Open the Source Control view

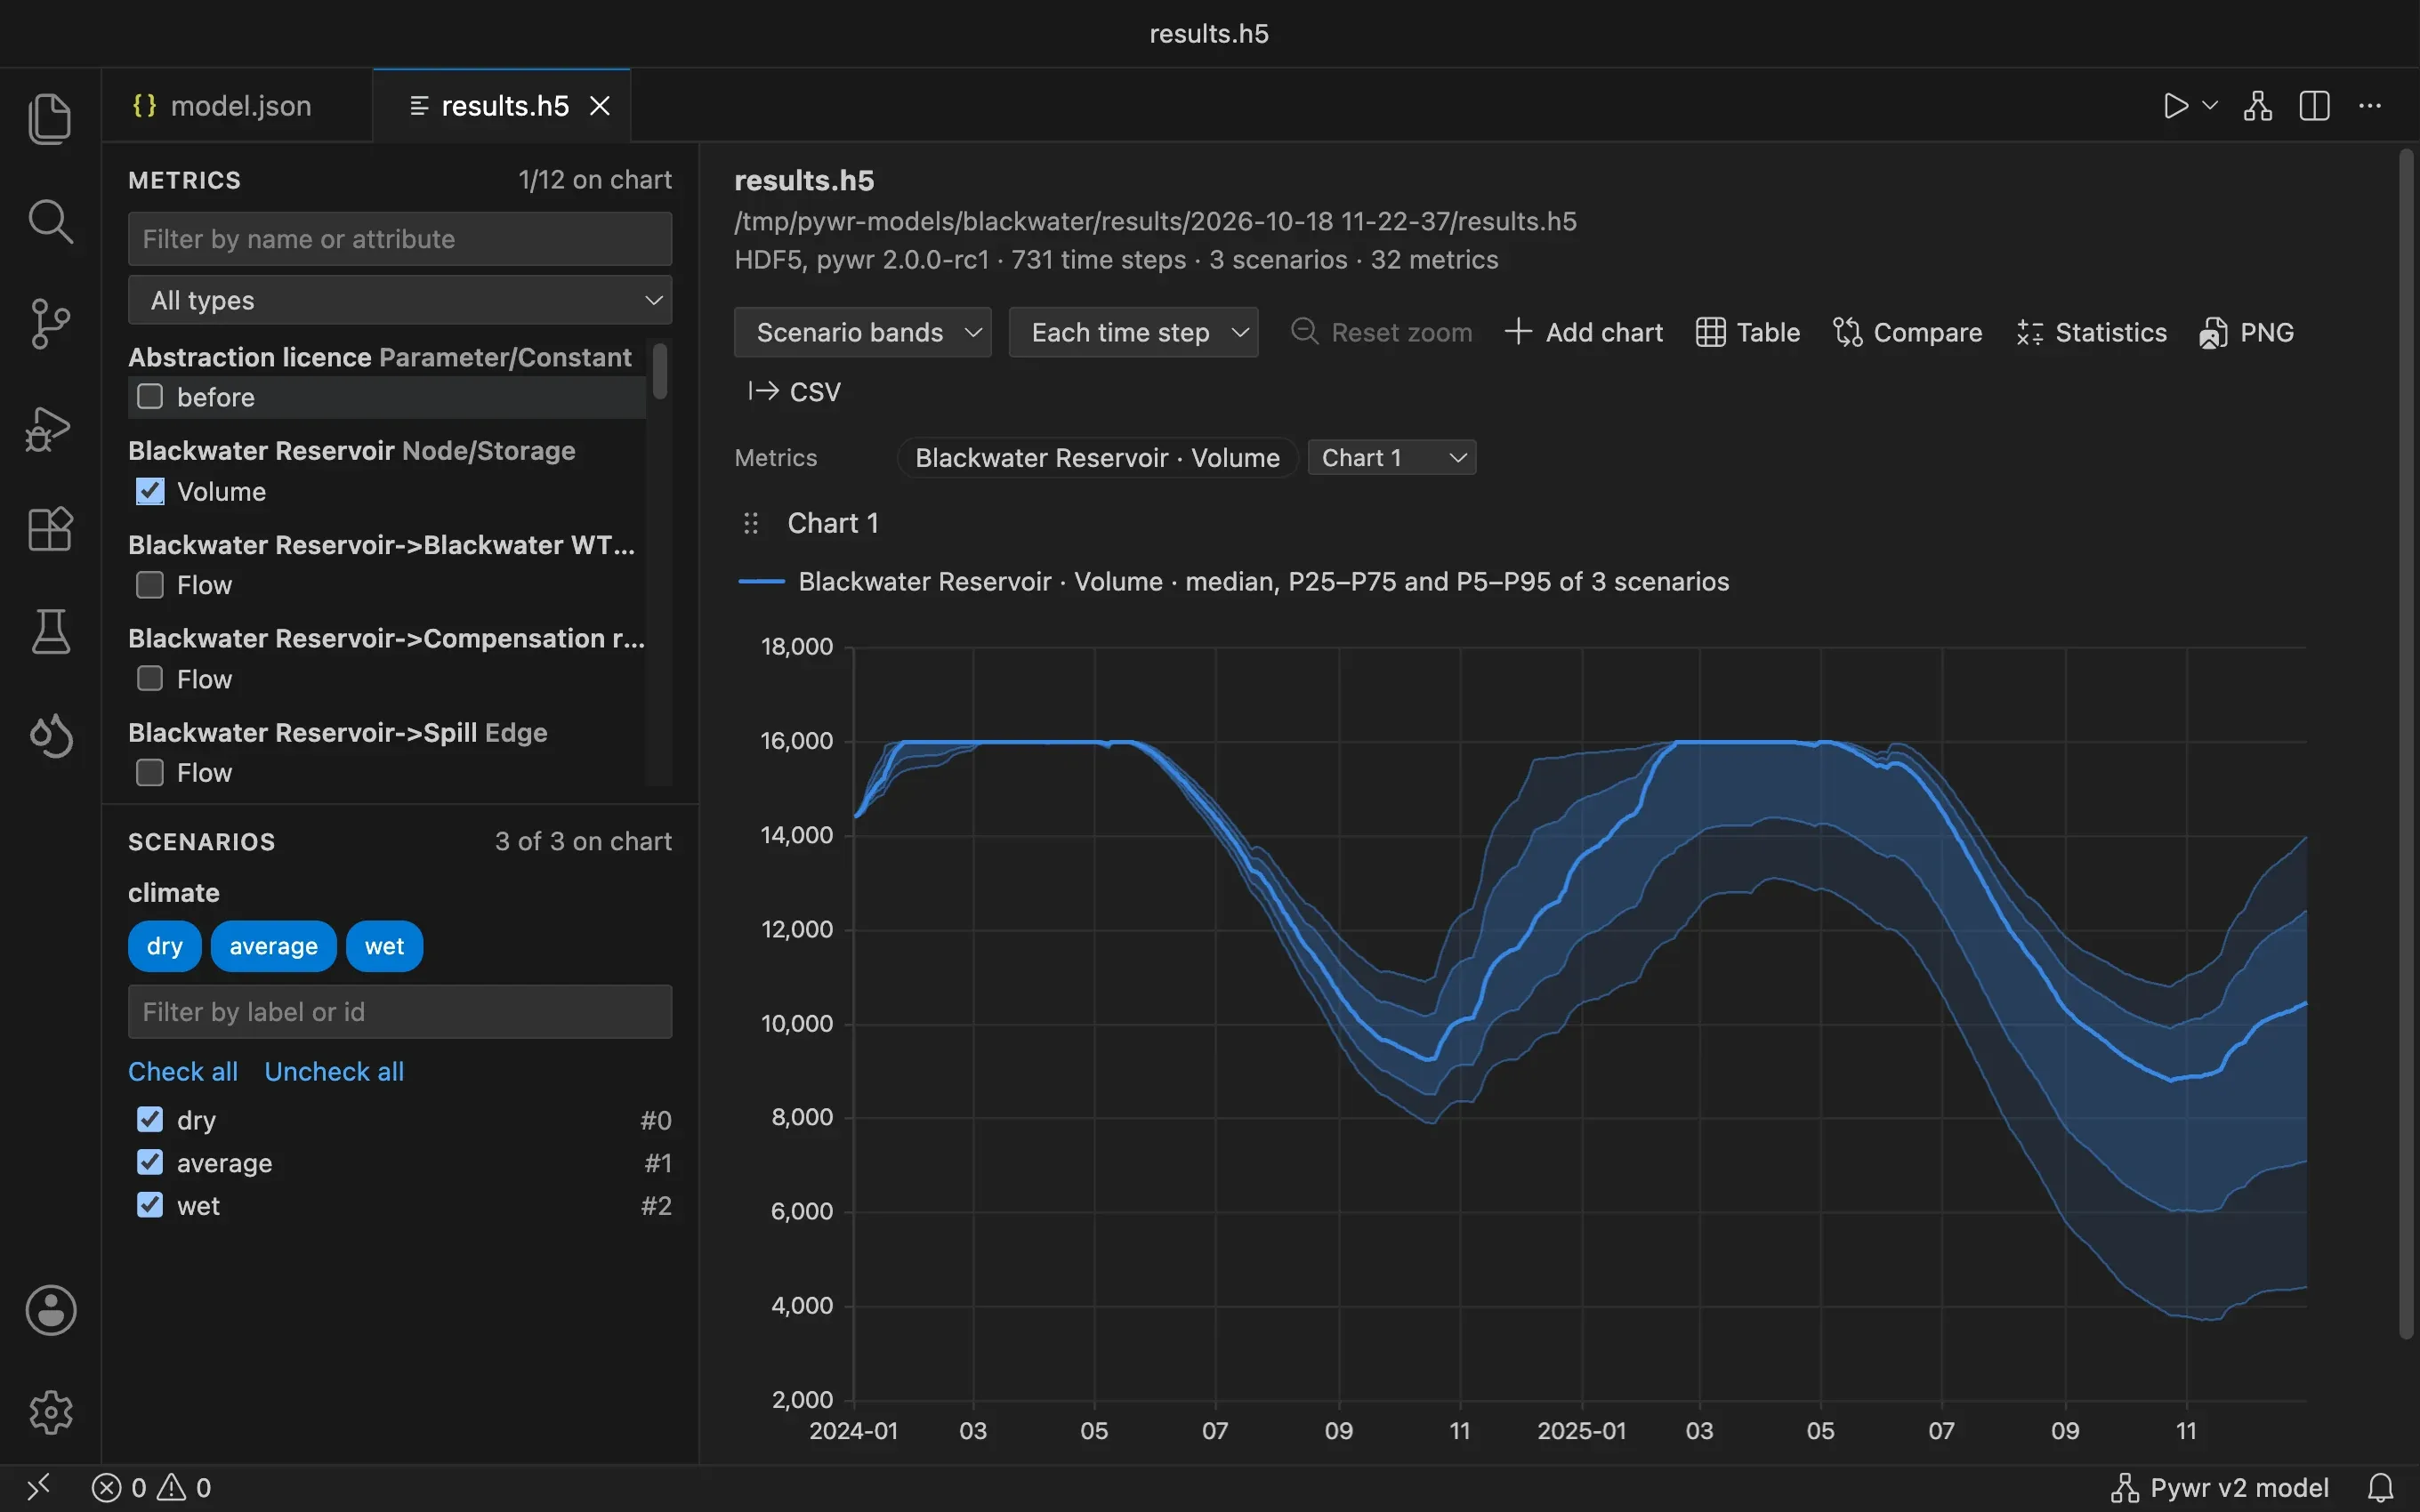(x=50, y=324)
